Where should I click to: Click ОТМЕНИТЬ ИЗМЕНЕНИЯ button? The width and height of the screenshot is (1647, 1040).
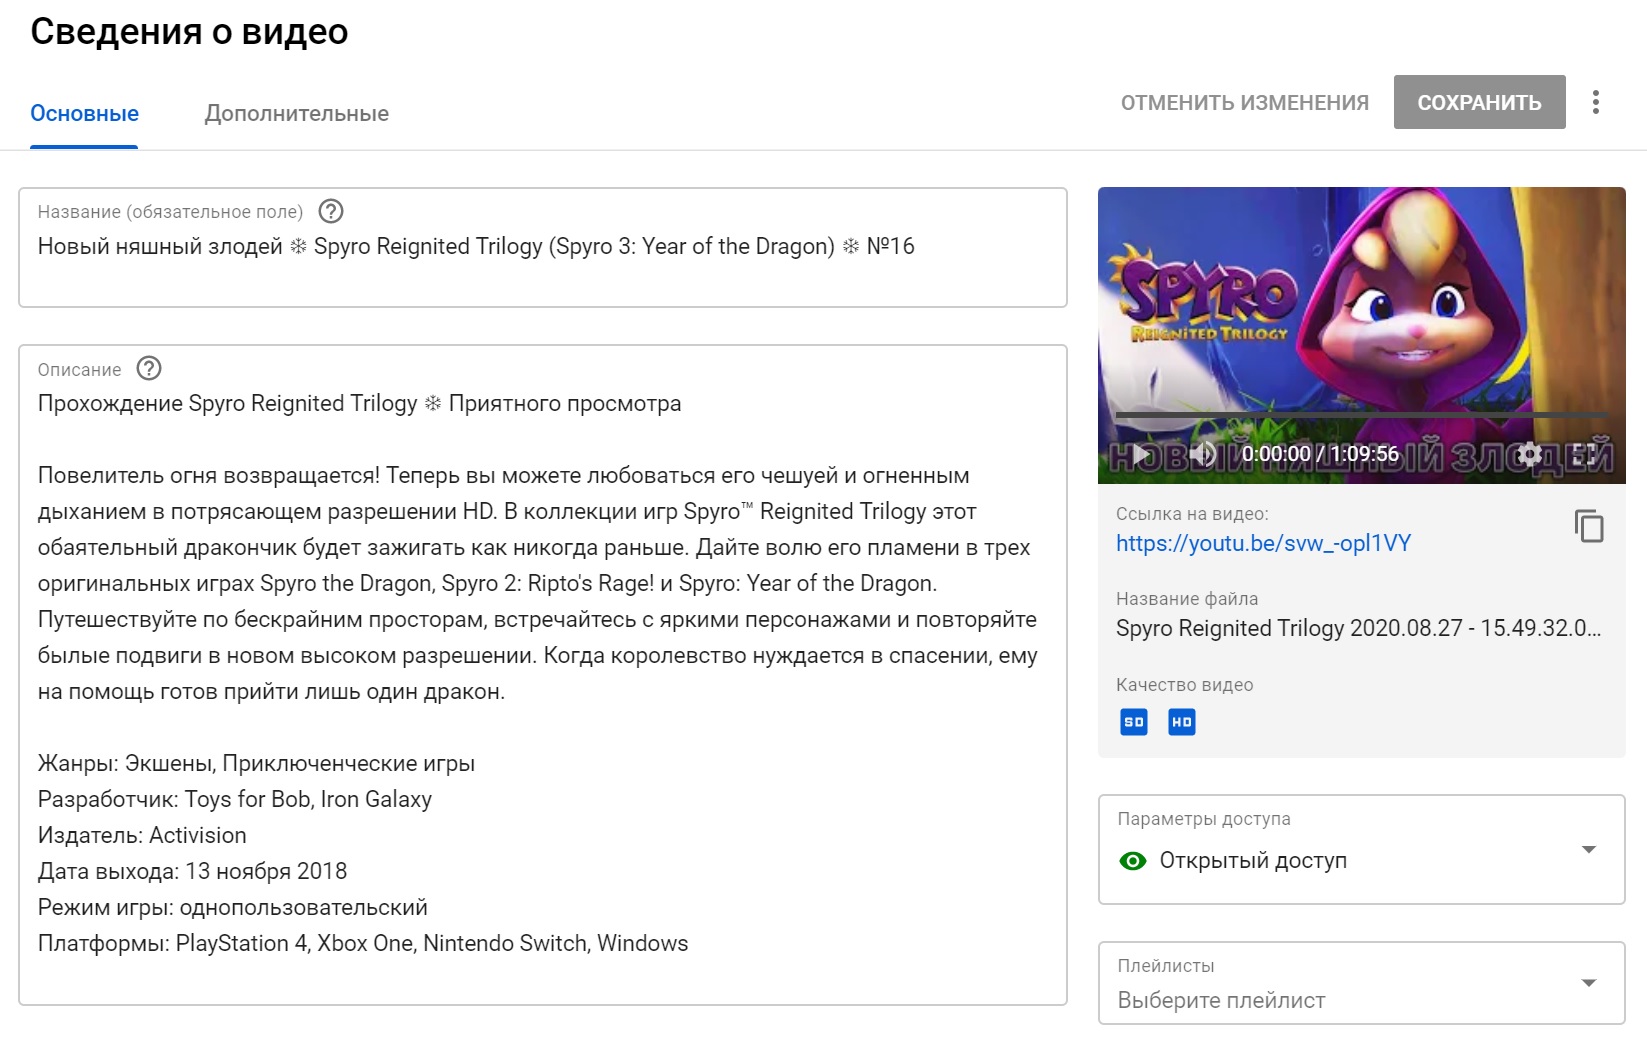coord(1244,103)
